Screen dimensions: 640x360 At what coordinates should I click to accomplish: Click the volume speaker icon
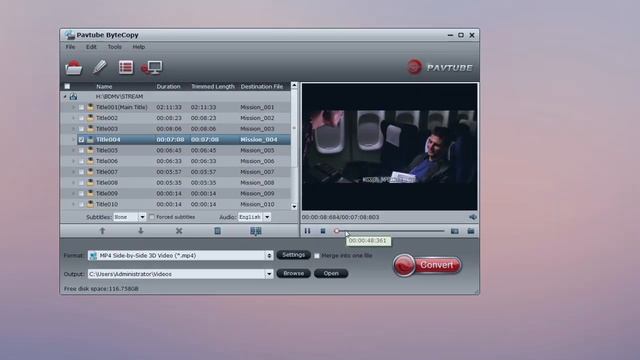coord(472,217)
